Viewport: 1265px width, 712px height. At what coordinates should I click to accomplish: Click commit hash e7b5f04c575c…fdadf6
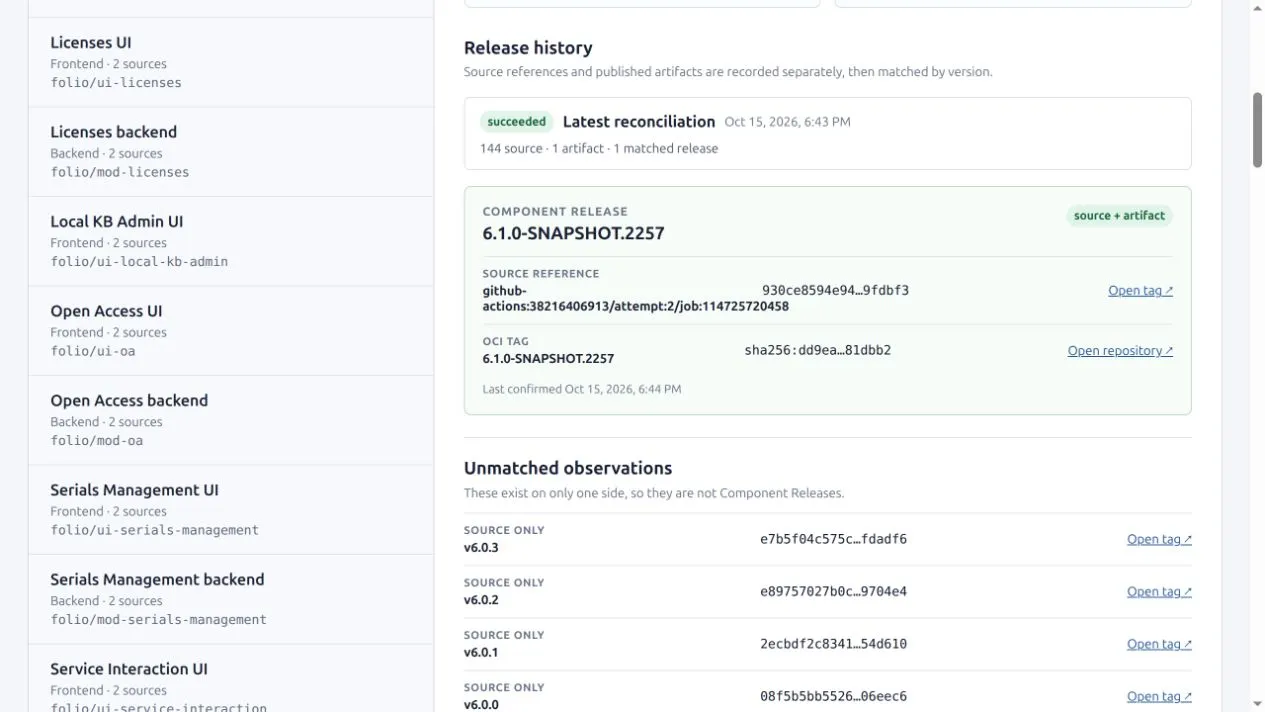coord(833,539)
